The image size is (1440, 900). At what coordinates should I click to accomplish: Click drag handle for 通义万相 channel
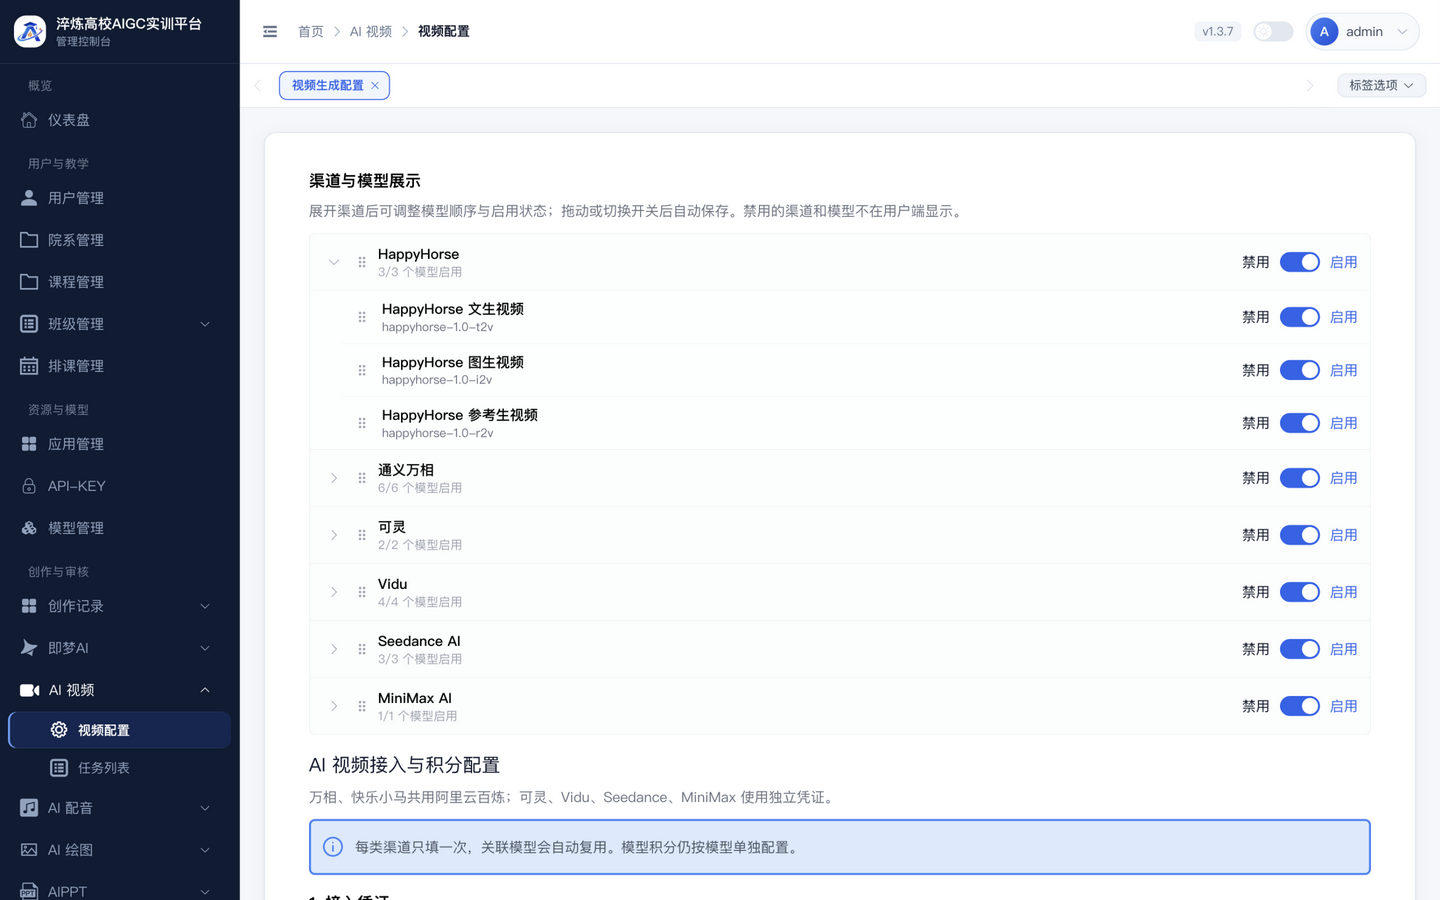pyautogui.click(x=362, y=478)
